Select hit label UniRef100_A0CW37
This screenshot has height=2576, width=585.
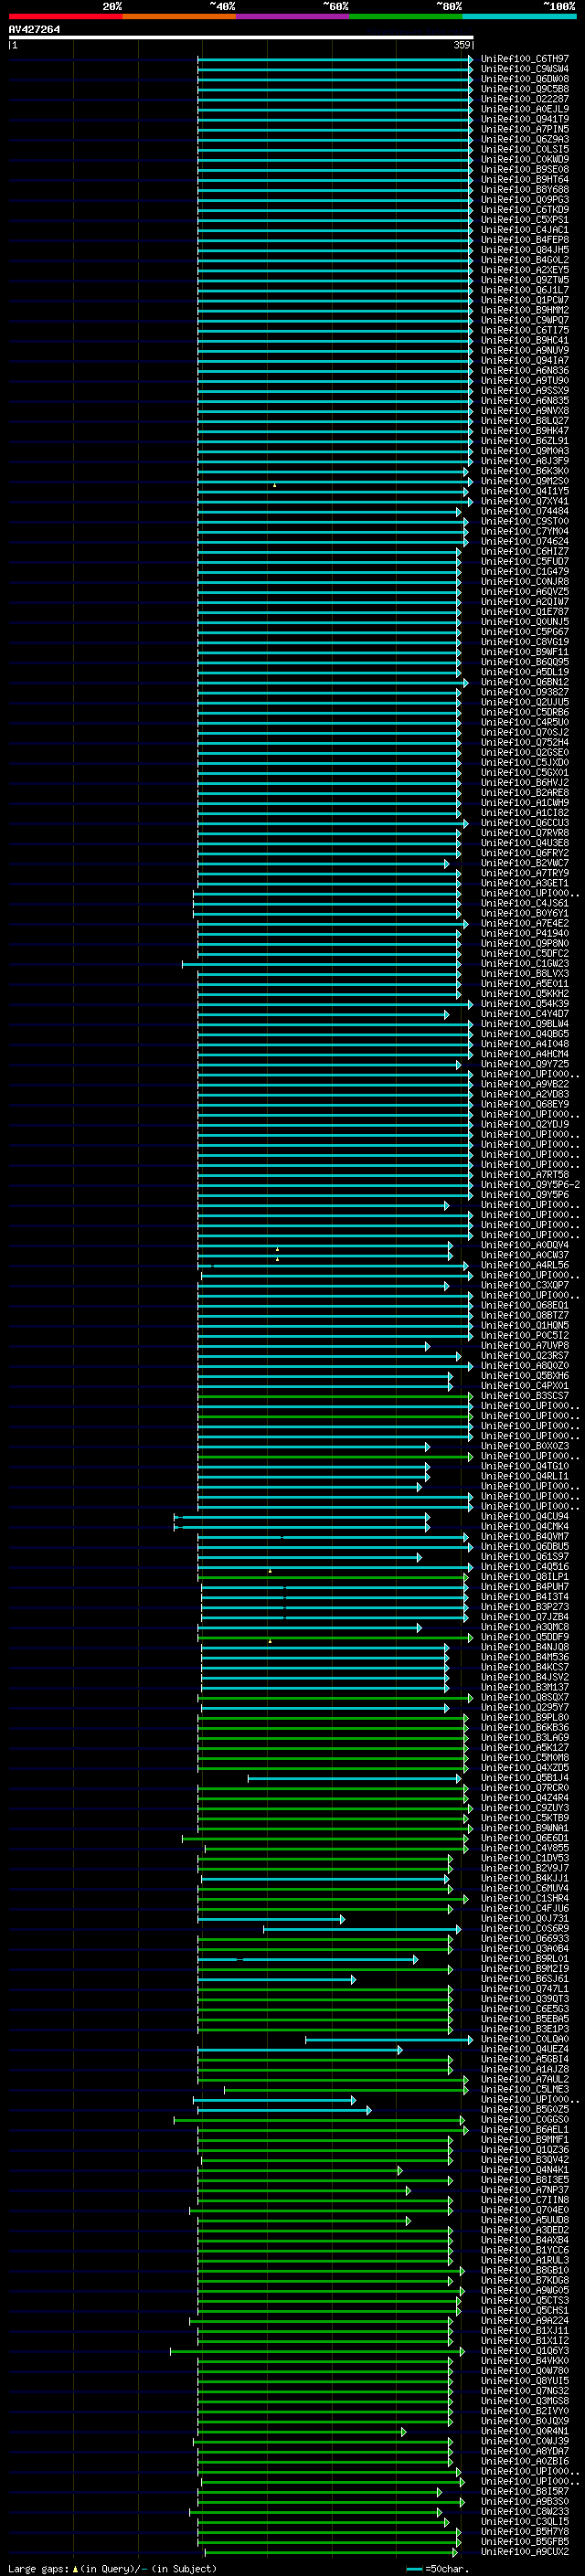click(525, 1255)
